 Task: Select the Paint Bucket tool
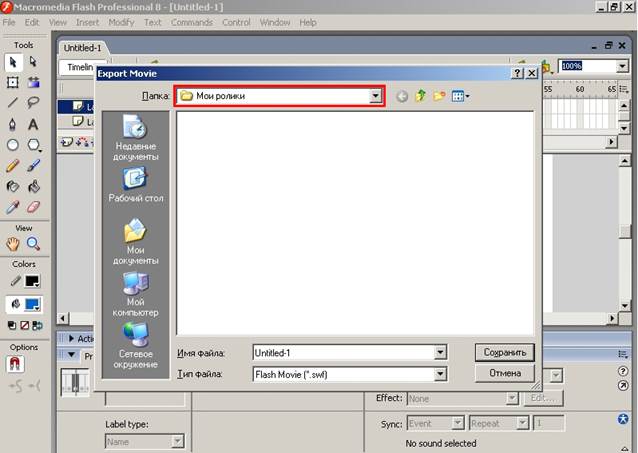click(33, 186)
